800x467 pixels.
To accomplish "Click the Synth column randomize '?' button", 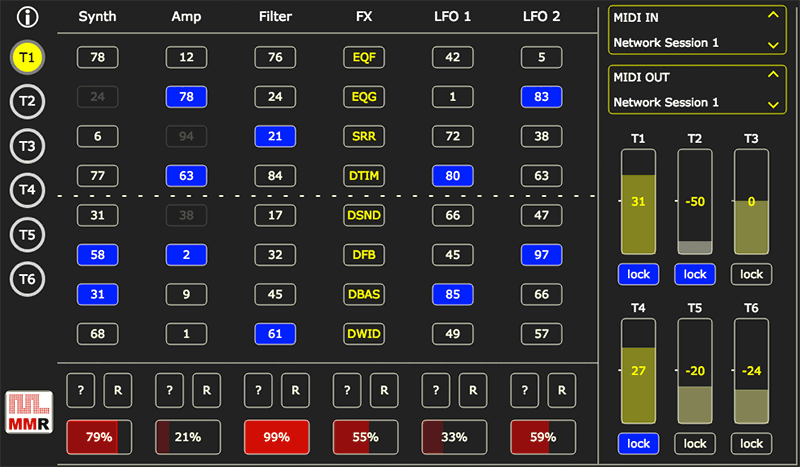I will click(x=81, y=391).
